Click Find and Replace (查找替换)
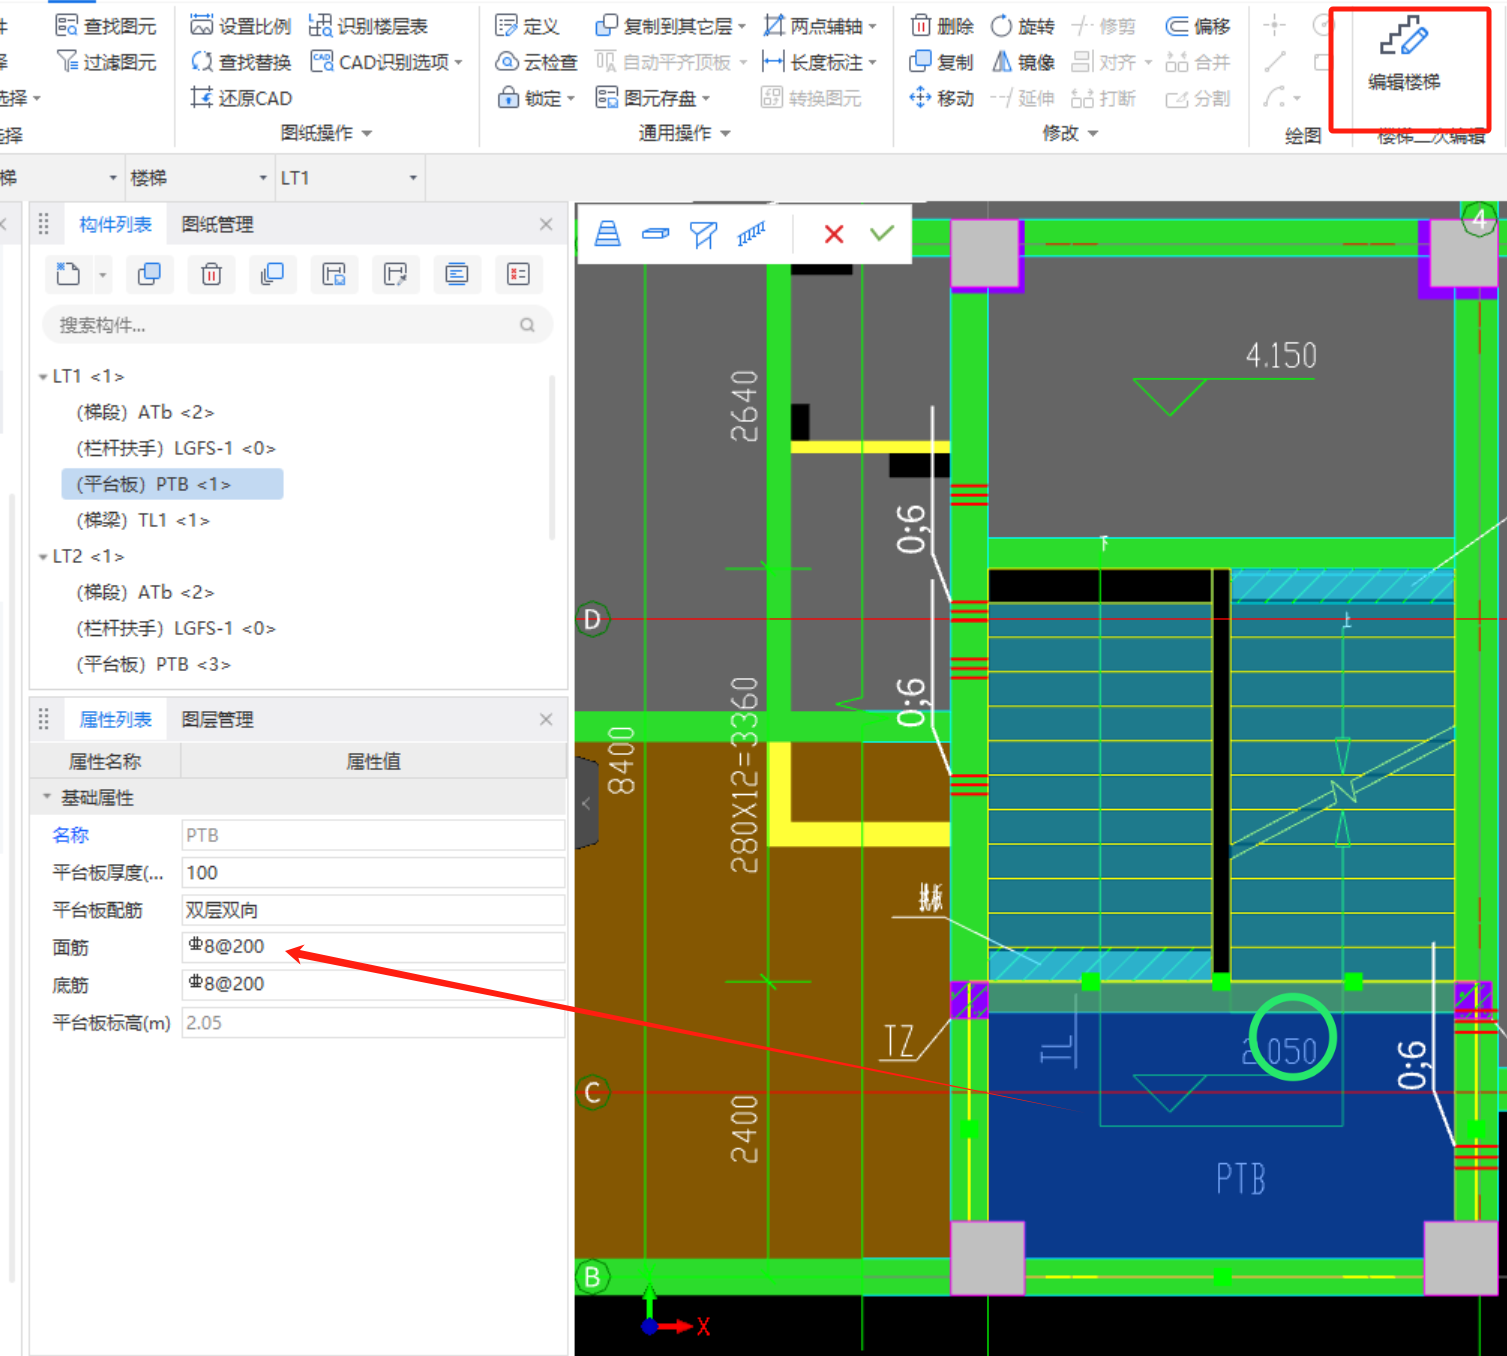The image size is (1507, 1356). (241, 62)
